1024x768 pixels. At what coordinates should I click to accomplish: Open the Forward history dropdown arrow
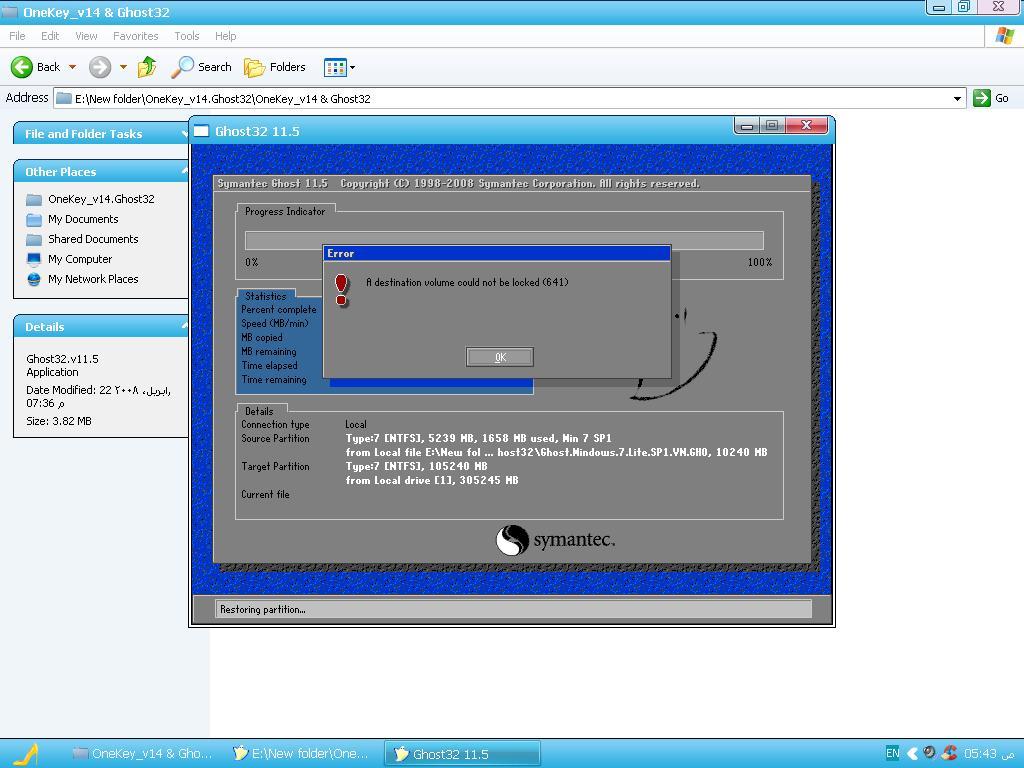pos(123,67)
